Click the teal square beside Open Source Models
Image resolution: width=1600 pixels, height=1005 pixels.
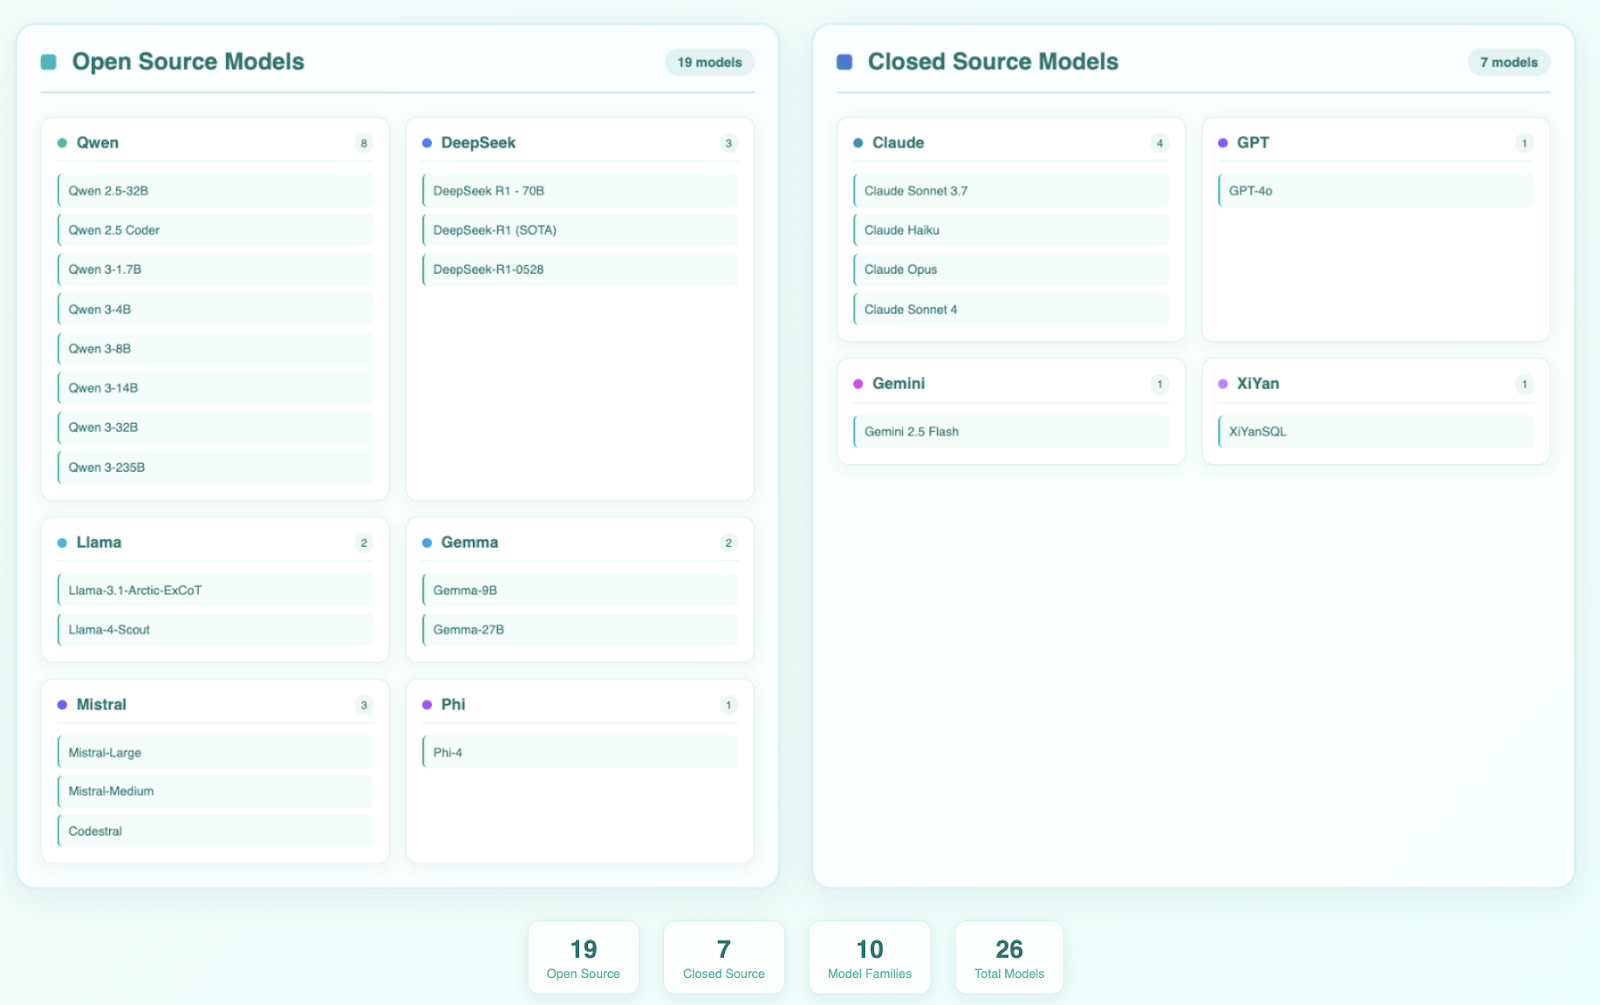point(48,62)
